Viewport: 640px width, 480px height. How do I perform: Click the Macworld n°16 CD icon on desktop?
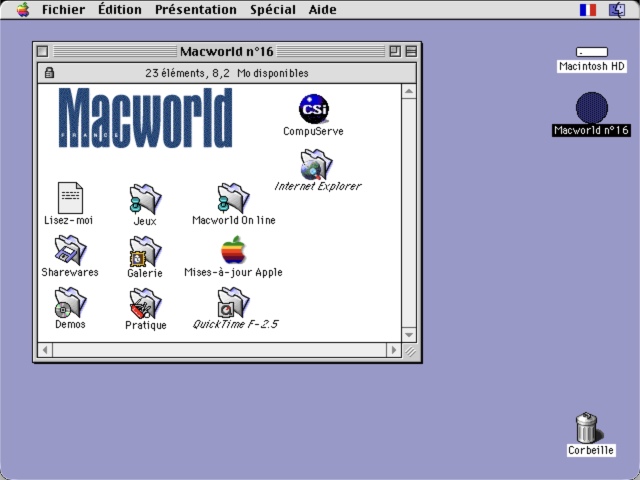pos(592,108)
